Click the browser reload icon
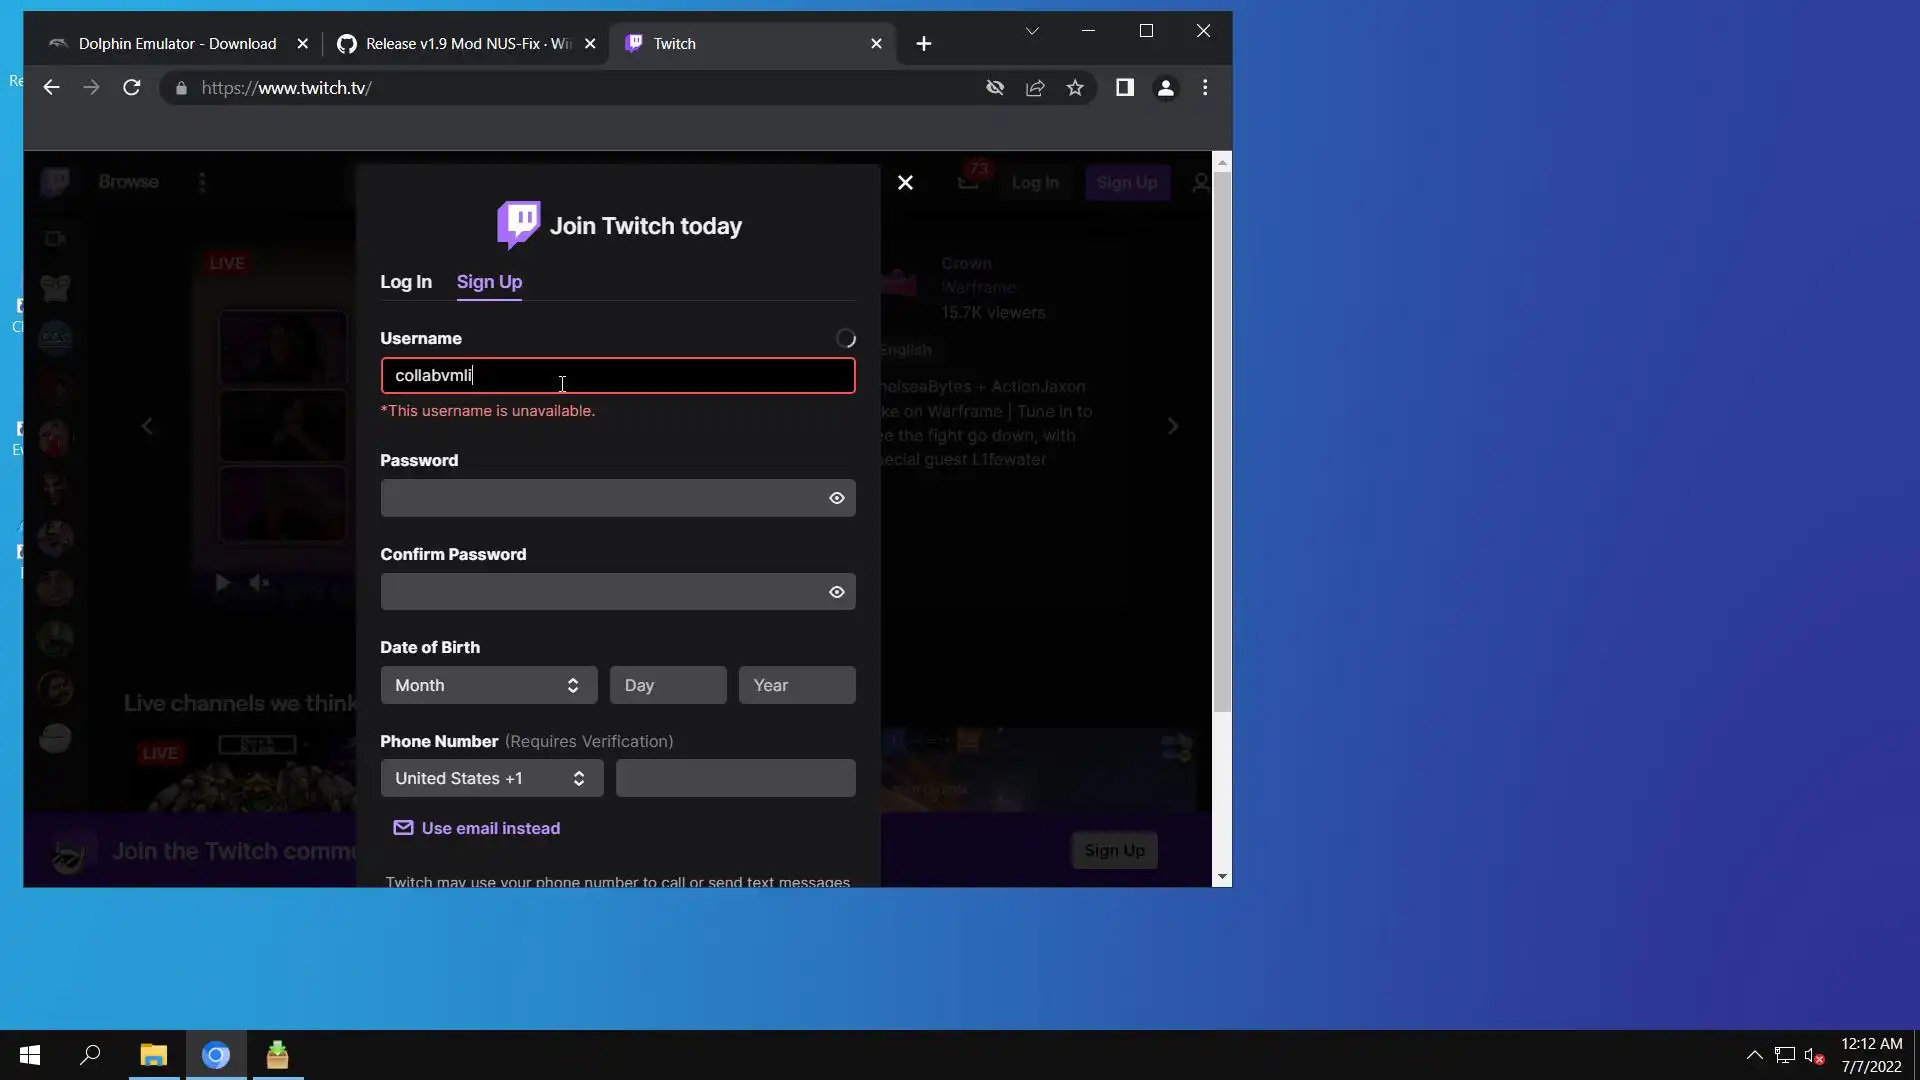The width and height of the screenshot is (1920, 1080). [131, 88]
